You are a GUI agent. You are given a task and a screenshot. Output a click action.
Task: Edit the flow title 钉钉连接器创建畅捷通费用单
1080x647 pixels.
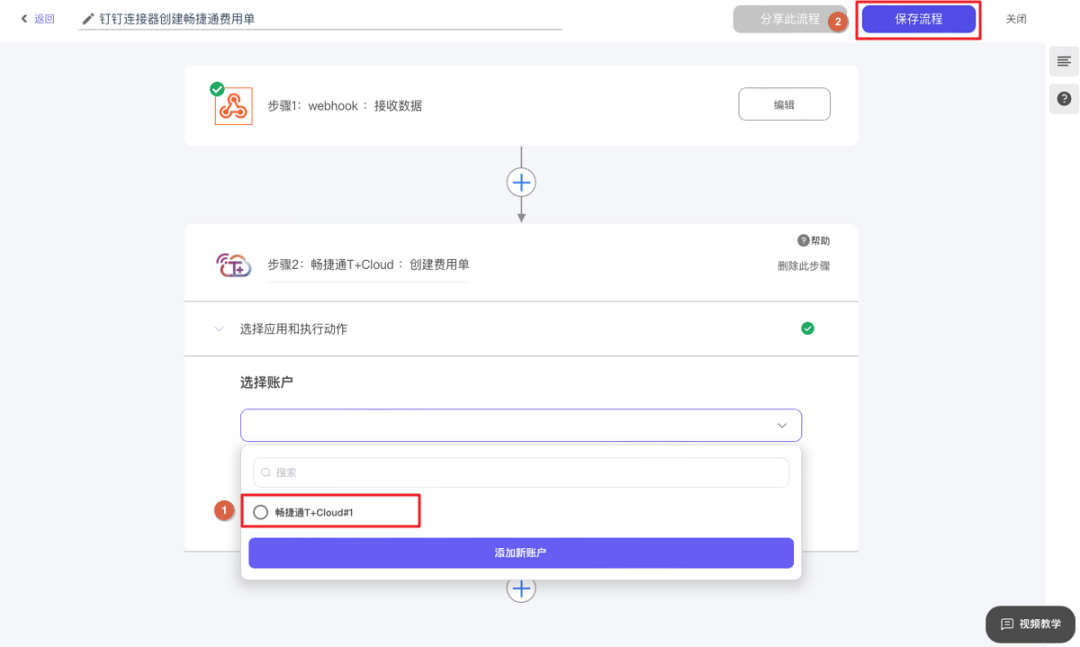tap(177, 19)
